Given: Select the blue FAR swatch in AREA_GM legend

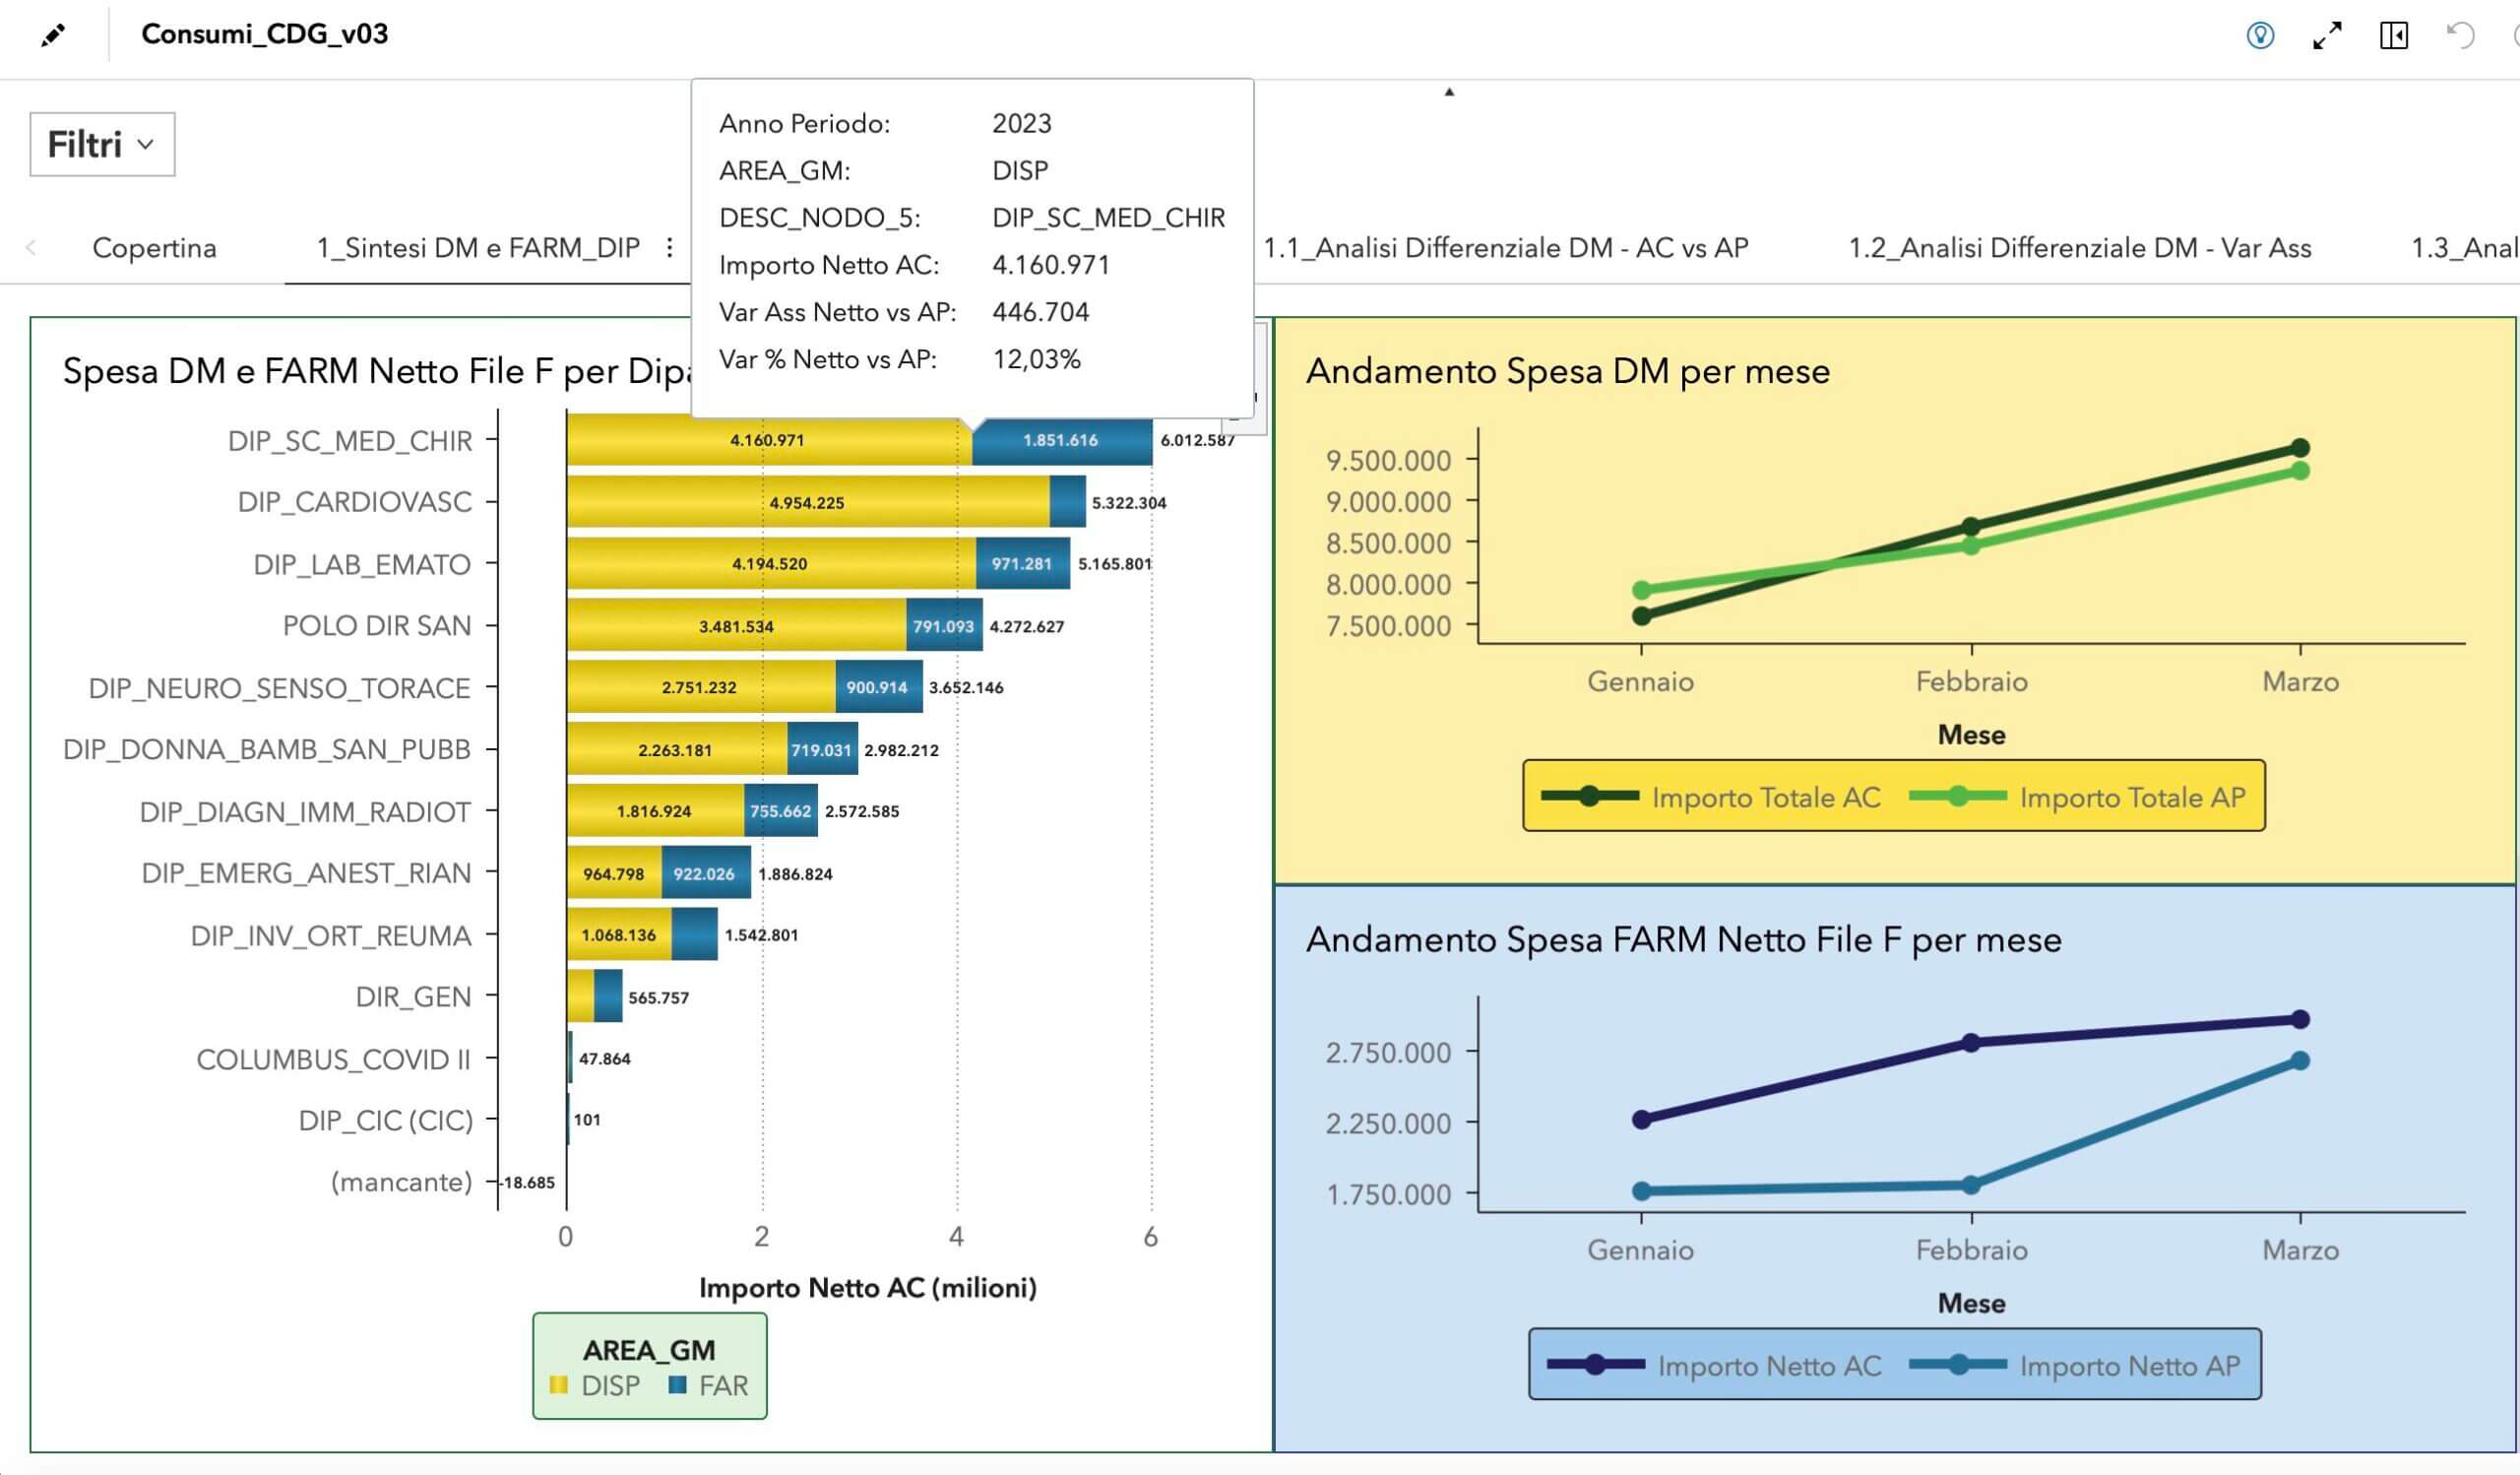Looking at the screenshot, I should point(677,1385).
